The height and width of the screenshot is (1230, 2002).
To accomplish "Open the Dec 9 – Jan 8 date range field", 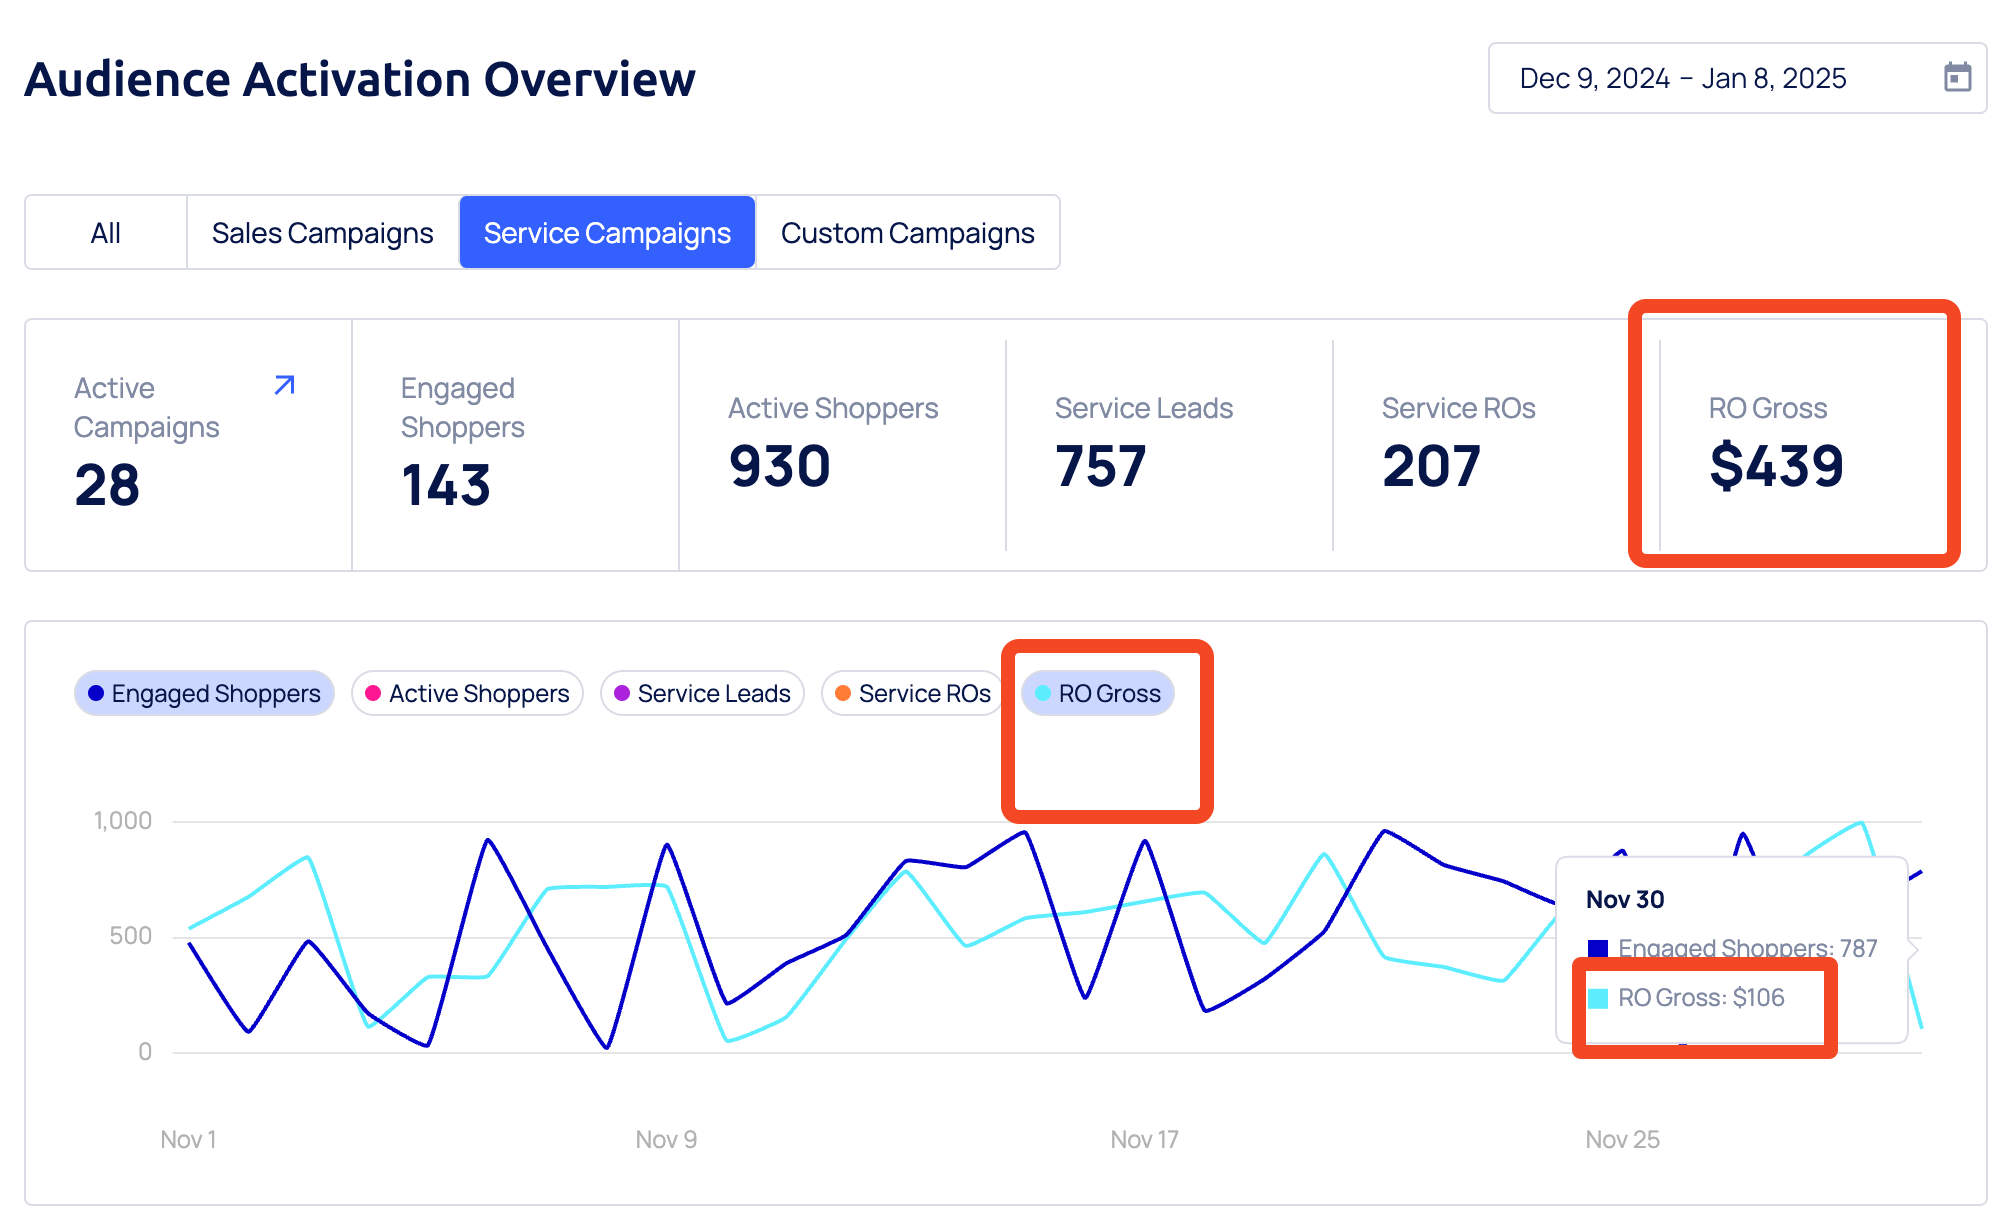I will (x=1683, y=78).
